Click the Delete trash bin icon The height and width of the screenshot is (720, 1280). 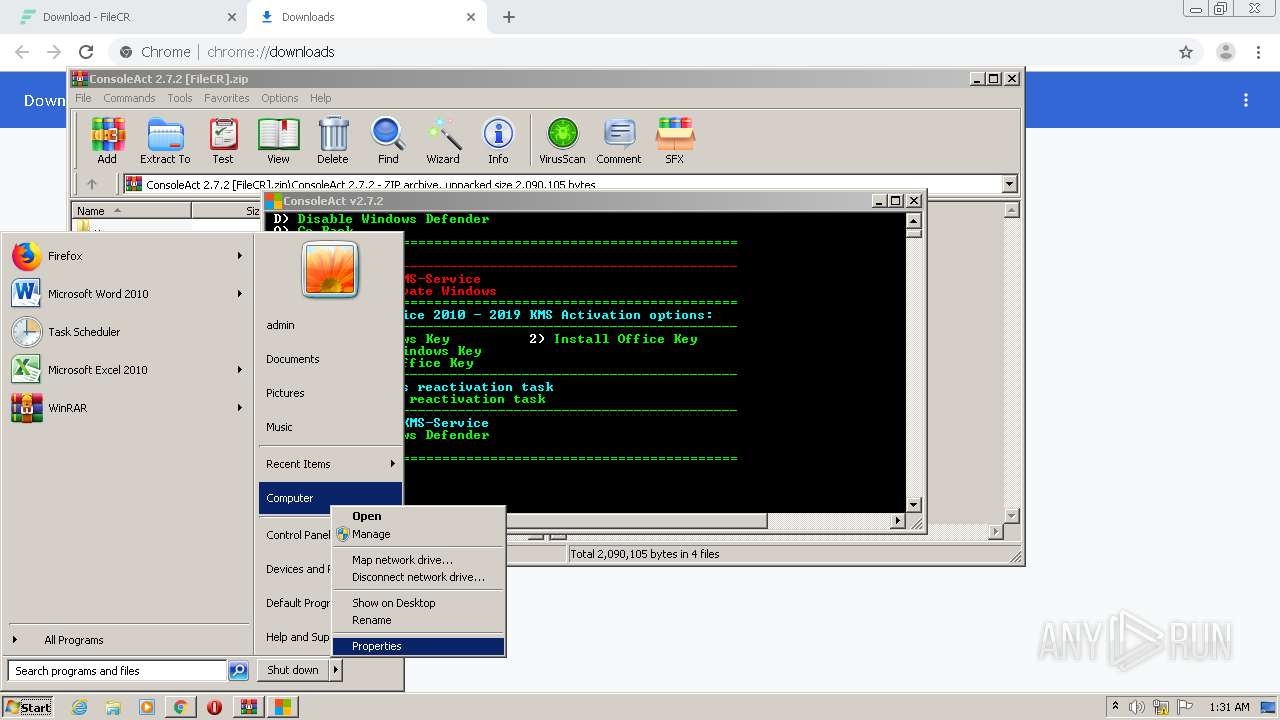(333, 141)
